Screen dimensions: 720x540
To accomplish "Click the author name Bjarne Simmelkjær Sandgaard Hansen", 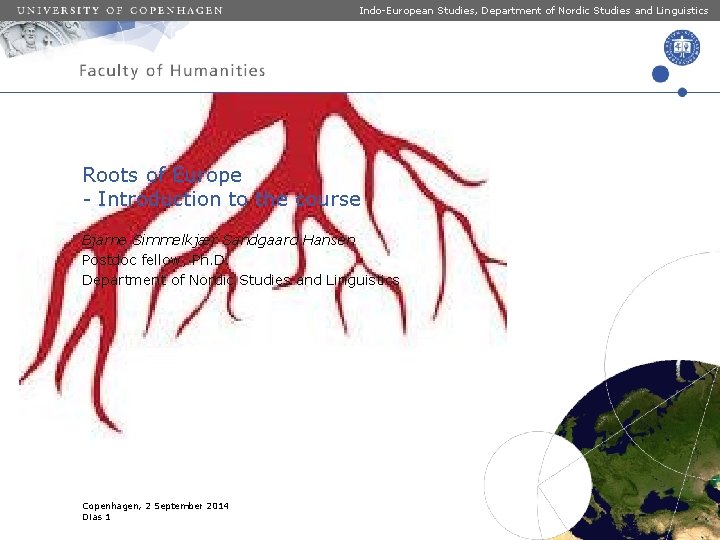I will point(219,240).
